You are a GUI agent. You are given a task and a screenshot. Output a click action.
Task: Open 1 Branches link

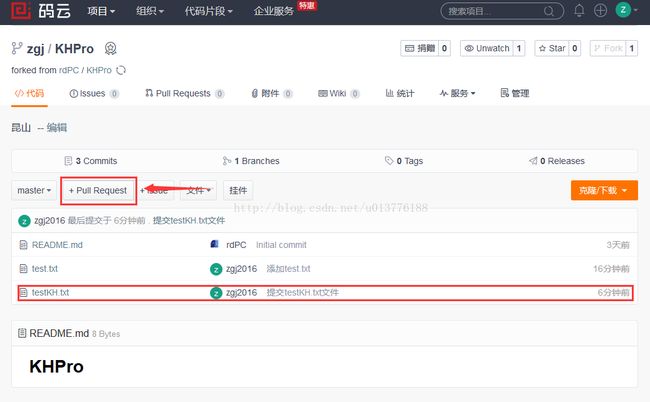coord(251,161)
